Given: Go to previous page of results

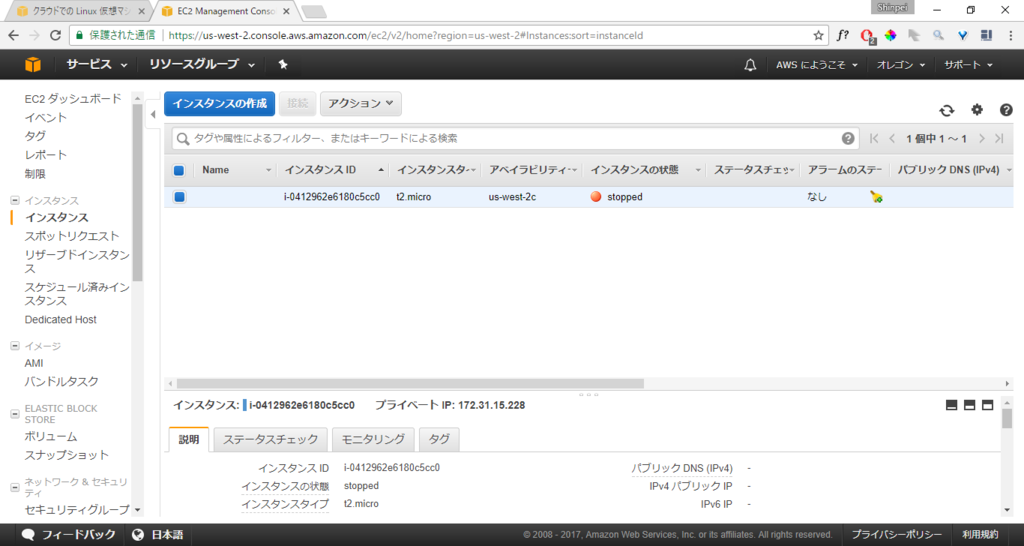Looking at the screenshot, I should (892, 138).
